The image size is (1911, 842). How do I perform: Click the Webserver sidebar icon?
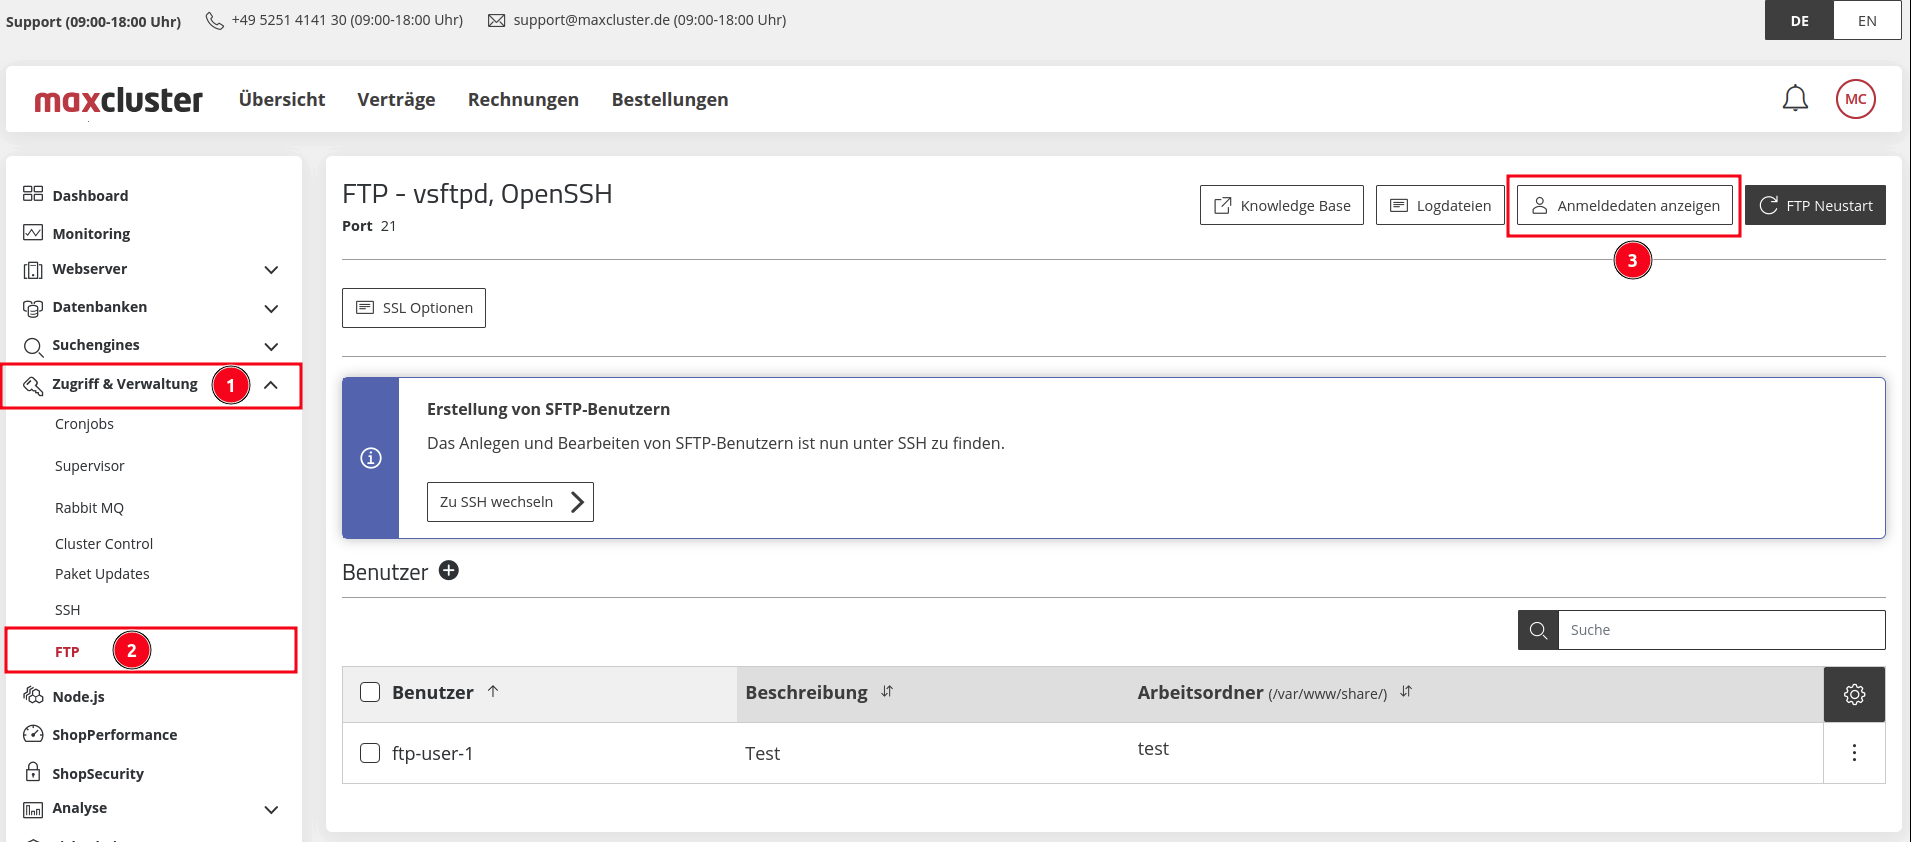[x=33, y=270]
